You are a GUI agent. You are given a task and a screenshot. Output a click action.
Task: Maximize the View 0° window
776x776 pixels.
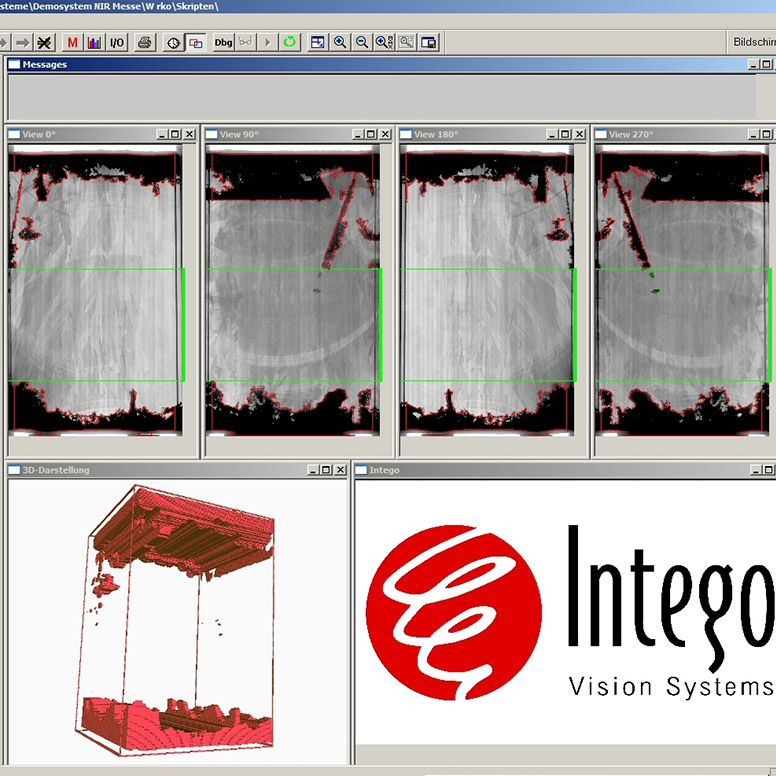click(175, 134)
